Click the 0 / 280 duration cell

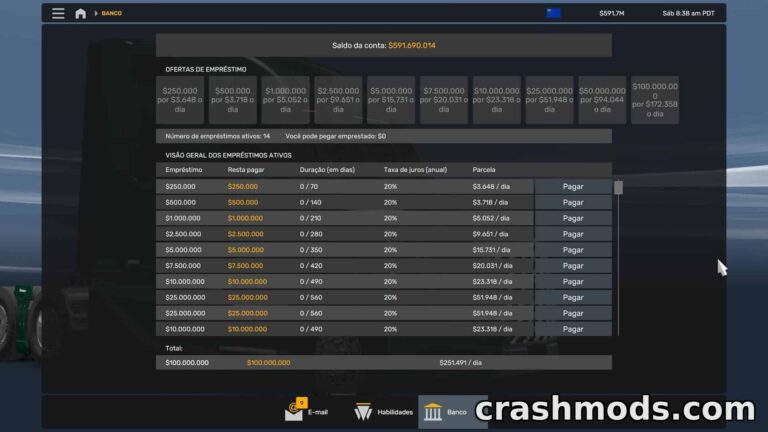point(311,234)
